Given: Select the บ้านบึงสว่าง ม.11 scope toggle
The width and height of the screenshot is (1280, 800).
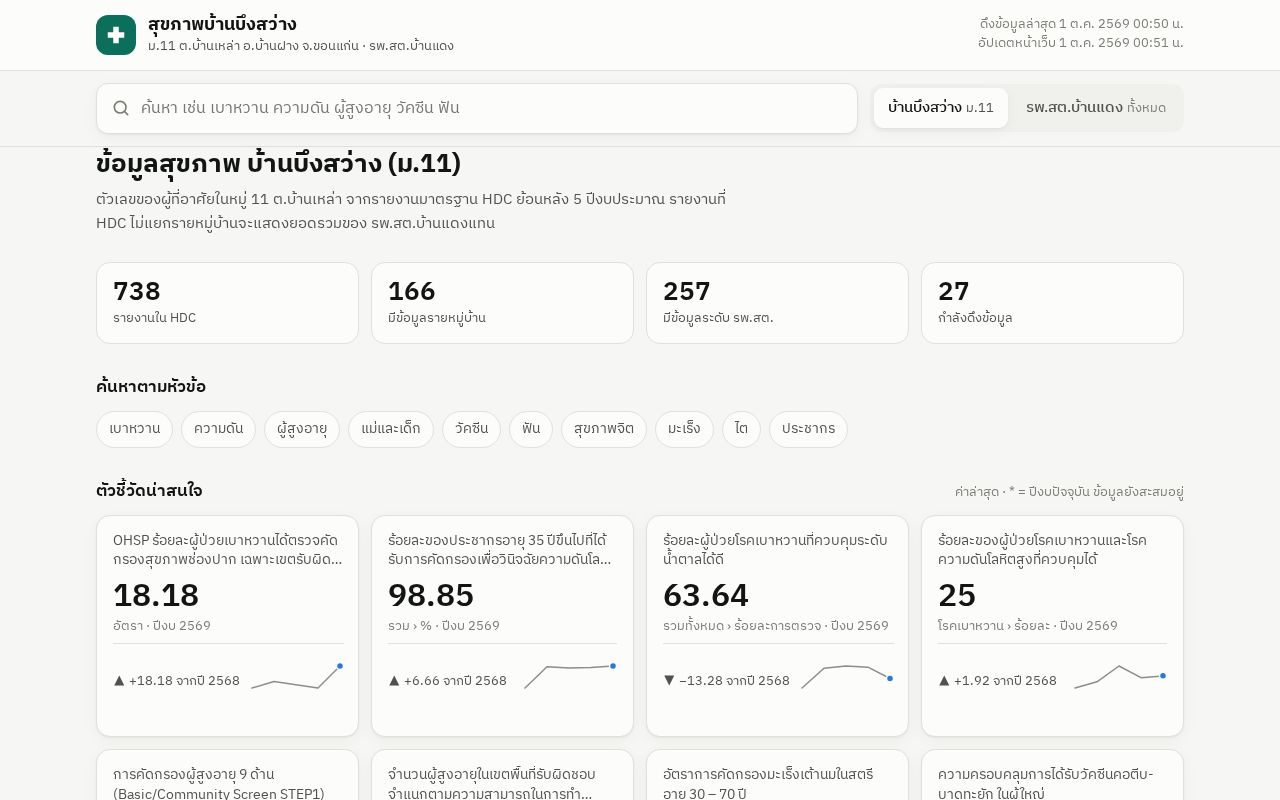Looking at the screenshot, I should click(x=941, y=108).
